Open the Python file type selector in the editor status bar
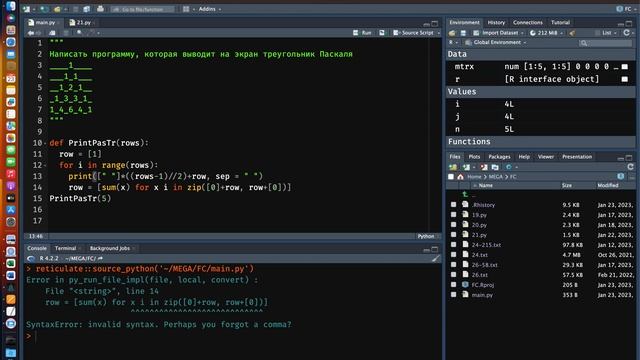The image size is (640, 360). pyautogui.click(x=428, y=236)
